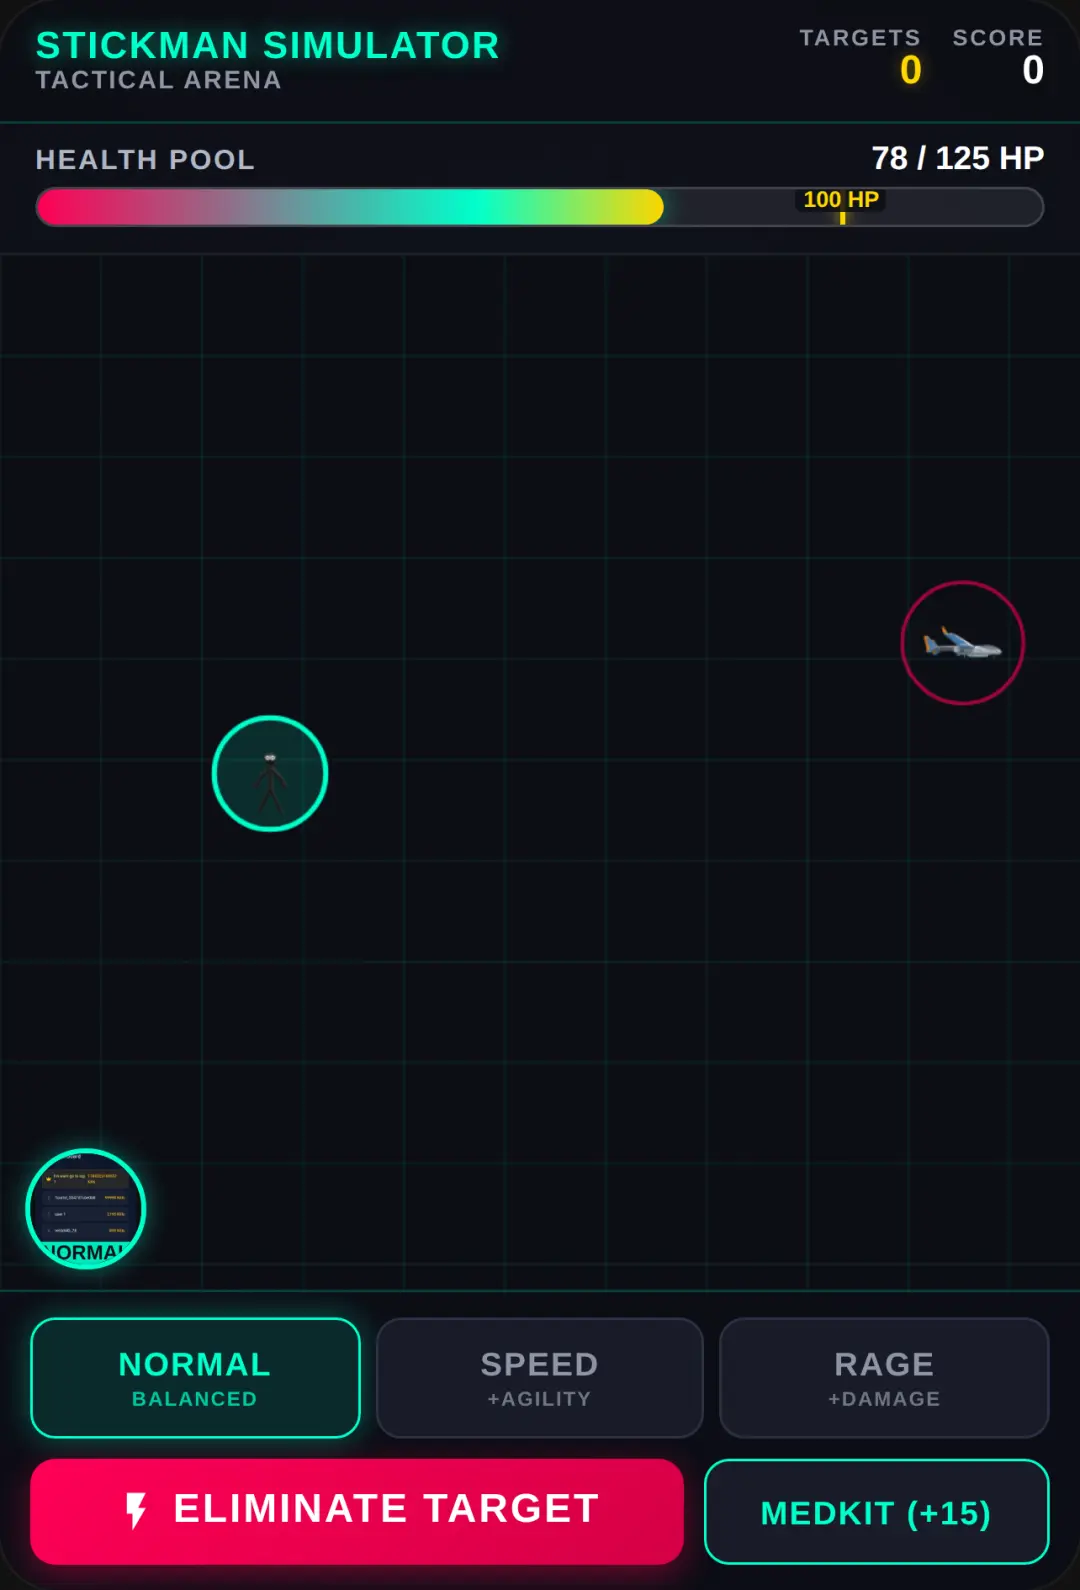Click the health pool progress bar
Screen dimensions: 1080x1590
click(x=540, y=207)
